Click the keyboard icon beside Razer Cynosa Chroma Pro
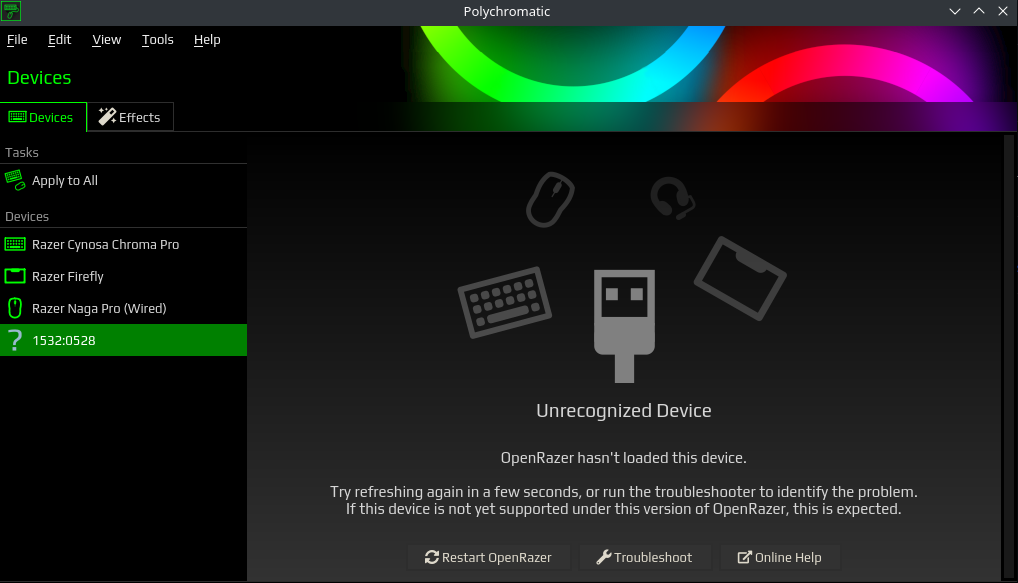This screenshot has height=583, width=1018. (x=15, y=244)
